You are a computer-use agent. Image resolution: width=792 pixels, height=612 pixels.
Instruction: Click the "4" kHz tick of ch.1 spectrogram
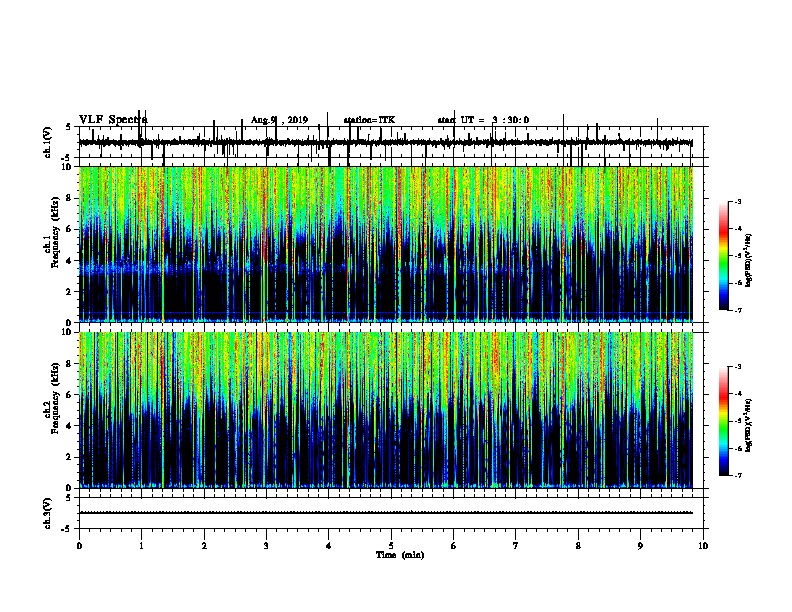tap(70, 261)
